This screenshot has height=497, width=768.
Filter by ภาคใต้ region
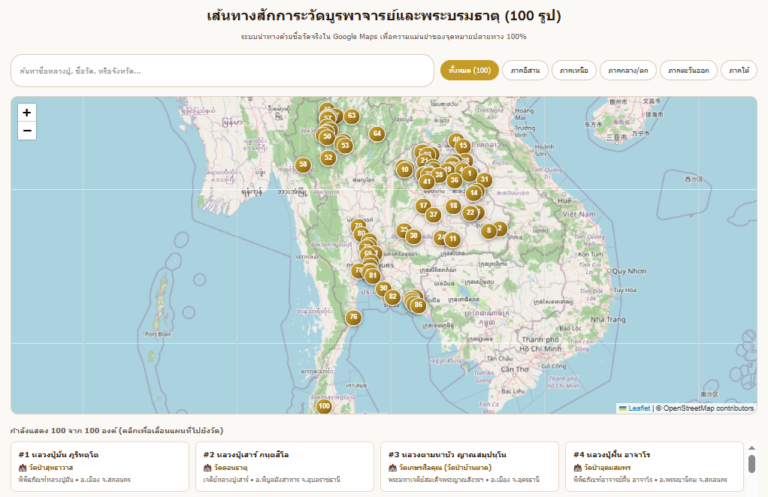(x=739, y=71)
